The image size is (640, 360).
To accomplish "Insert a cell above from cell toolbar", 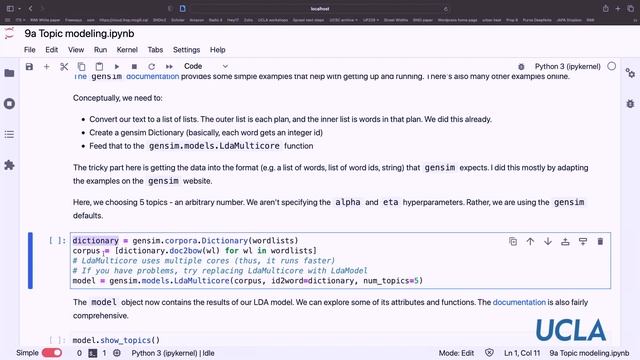I will click(565, 242).
